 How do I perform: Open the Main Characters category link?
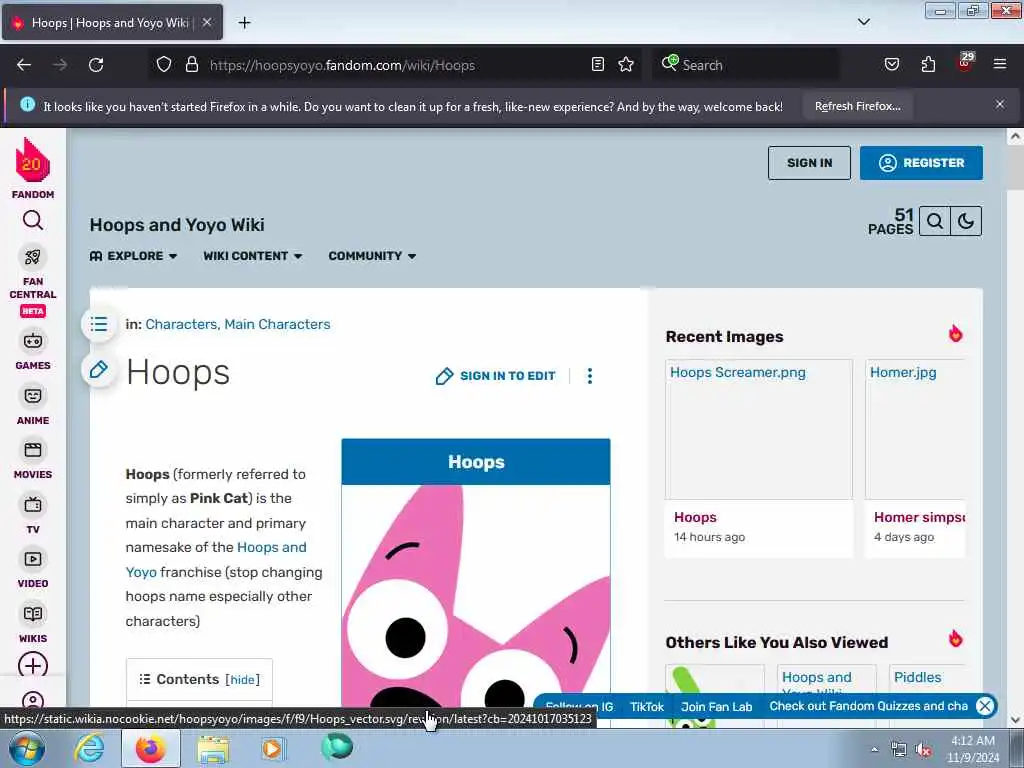click(x=277, y=324)
